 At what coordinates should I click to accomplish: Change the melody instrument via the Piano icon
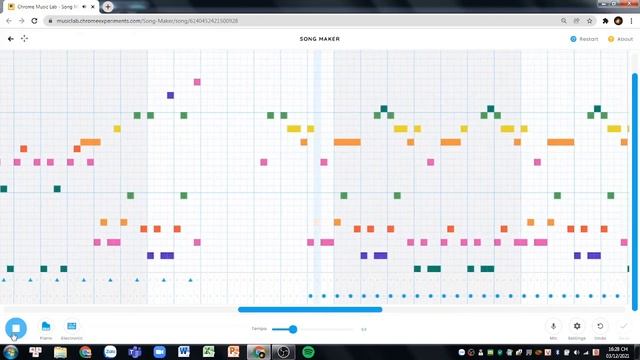(46, 326)
